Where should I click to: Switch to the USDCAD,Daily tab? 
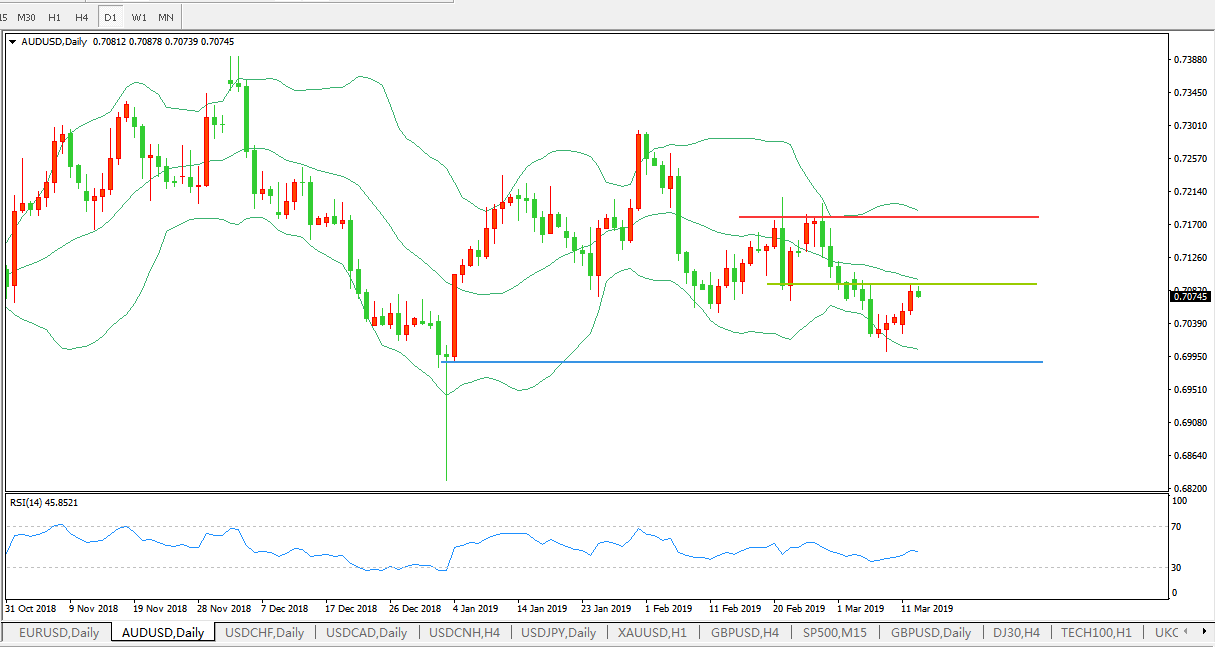point(366,632)
